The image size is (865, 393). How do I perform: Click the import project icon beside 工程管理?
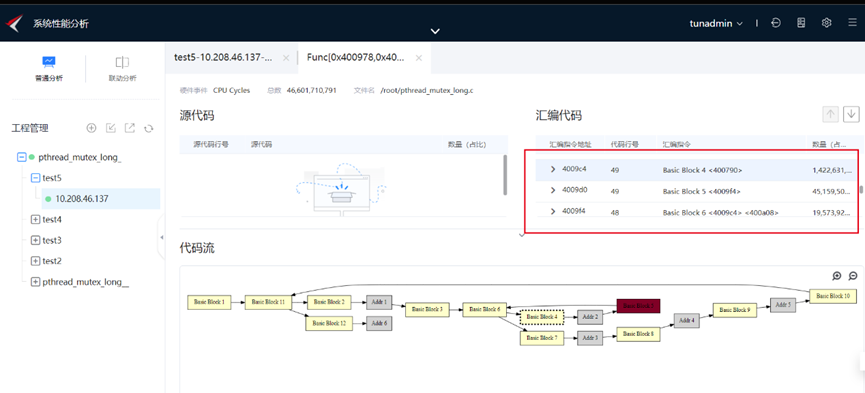[111, 128]
